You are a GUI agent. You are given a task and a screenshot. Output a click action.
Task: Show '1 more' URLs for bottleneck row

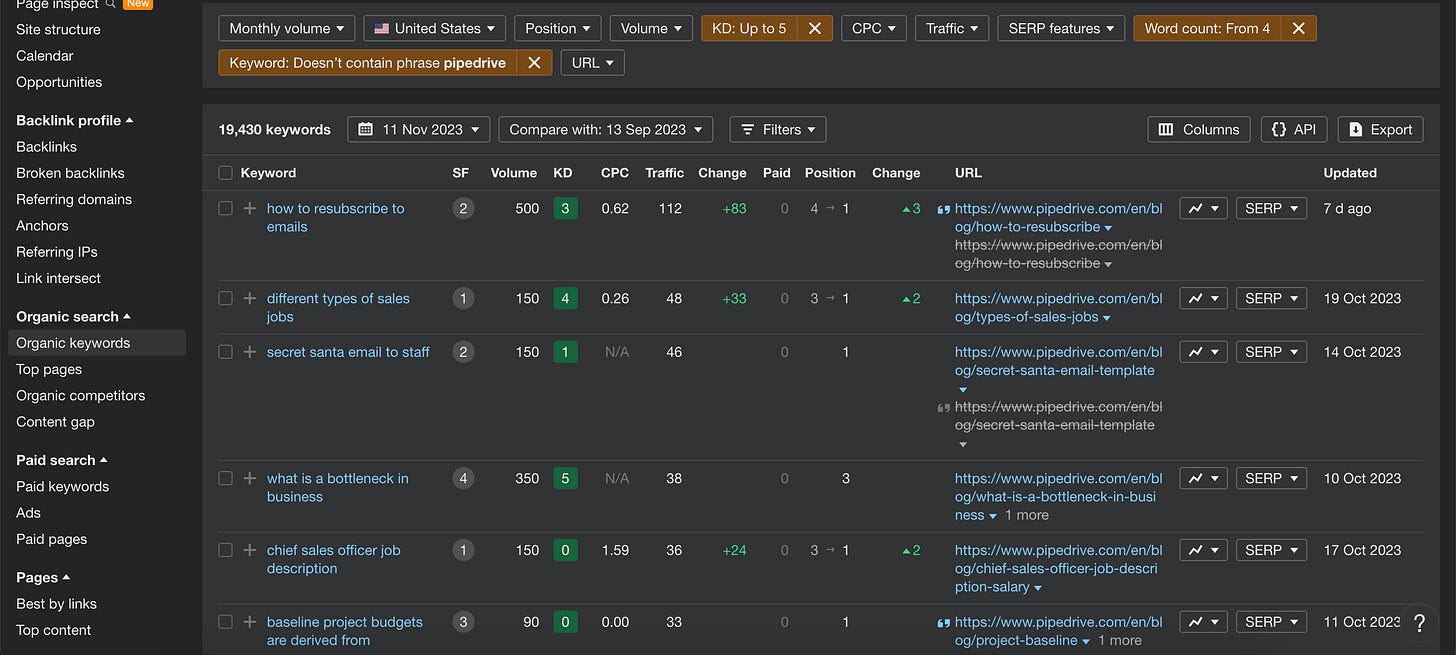1027,516
